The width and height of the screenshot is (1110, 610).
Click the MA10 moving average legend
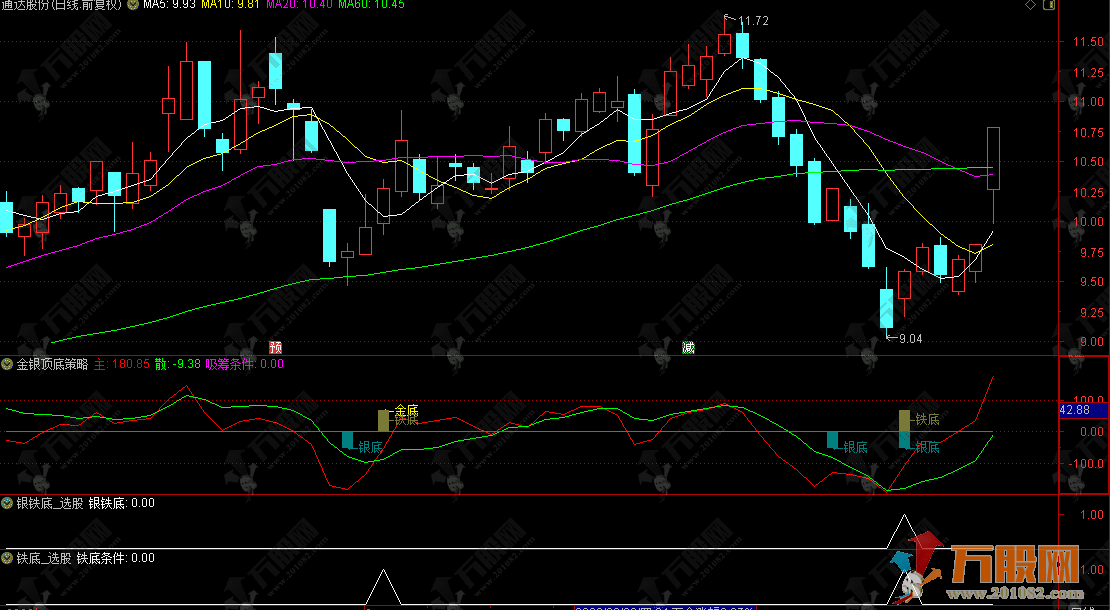(225, 5)
